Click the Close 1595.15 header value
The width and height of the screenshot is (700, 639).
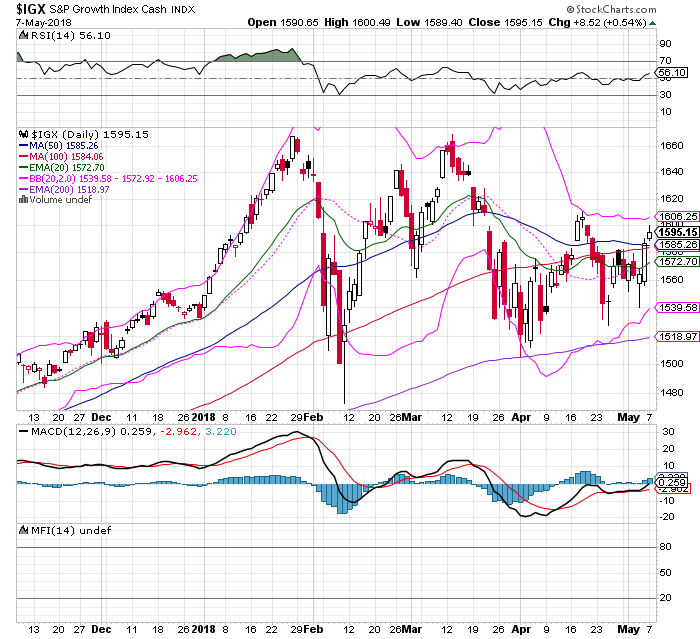(x=505, y=22)
